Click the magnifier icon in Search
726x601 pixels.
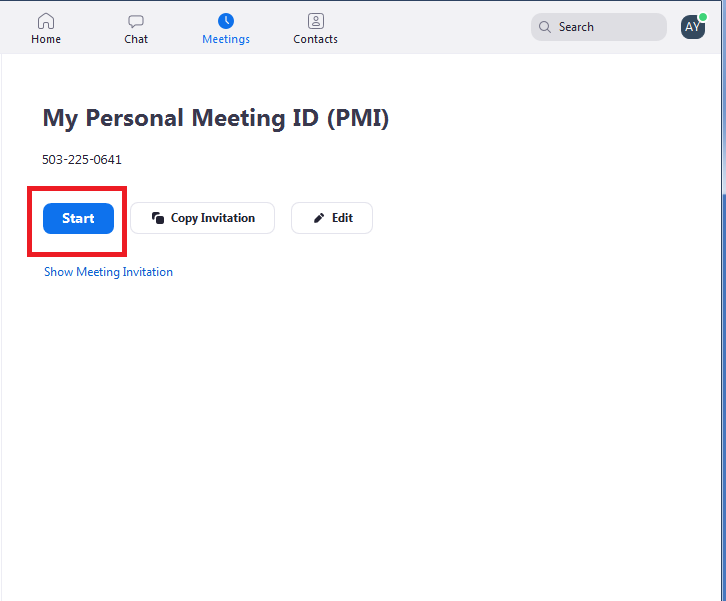pos(544,27)
